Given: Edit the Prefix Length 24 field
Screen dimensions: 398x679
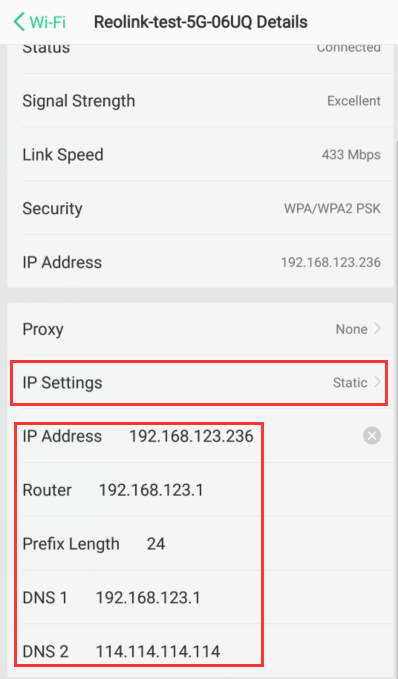Looking at the screenshot, I should (x=156, y=544).
